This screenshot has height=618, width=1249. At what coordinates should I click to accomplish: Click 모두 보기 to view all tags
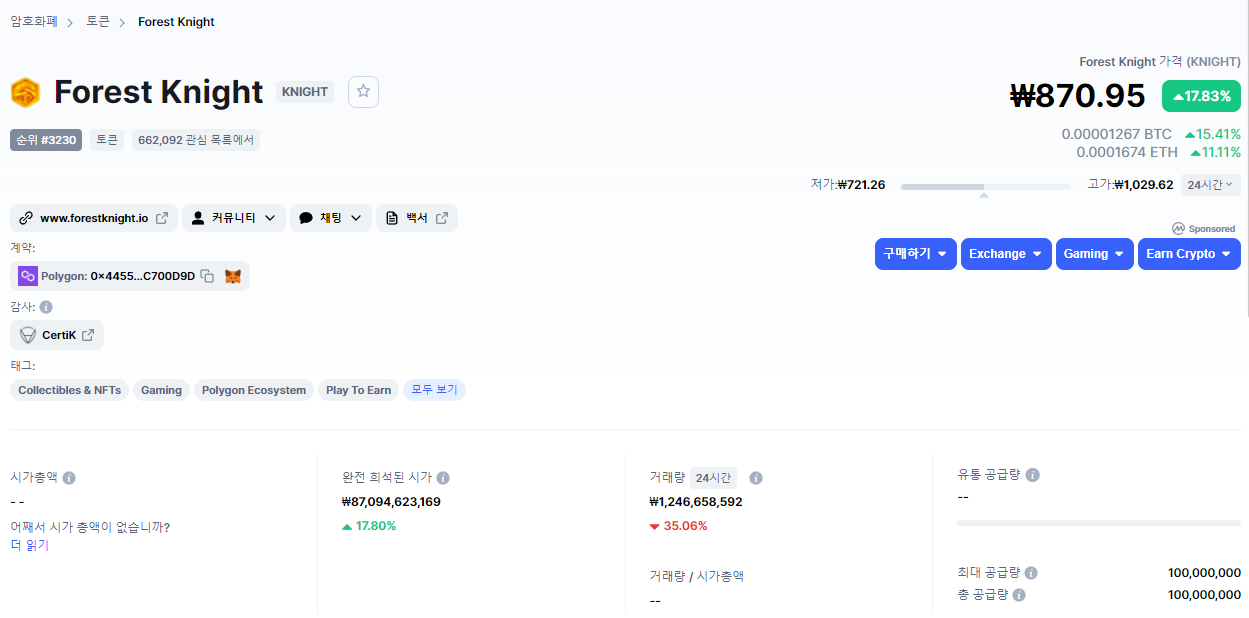click(x=434, y=390)
